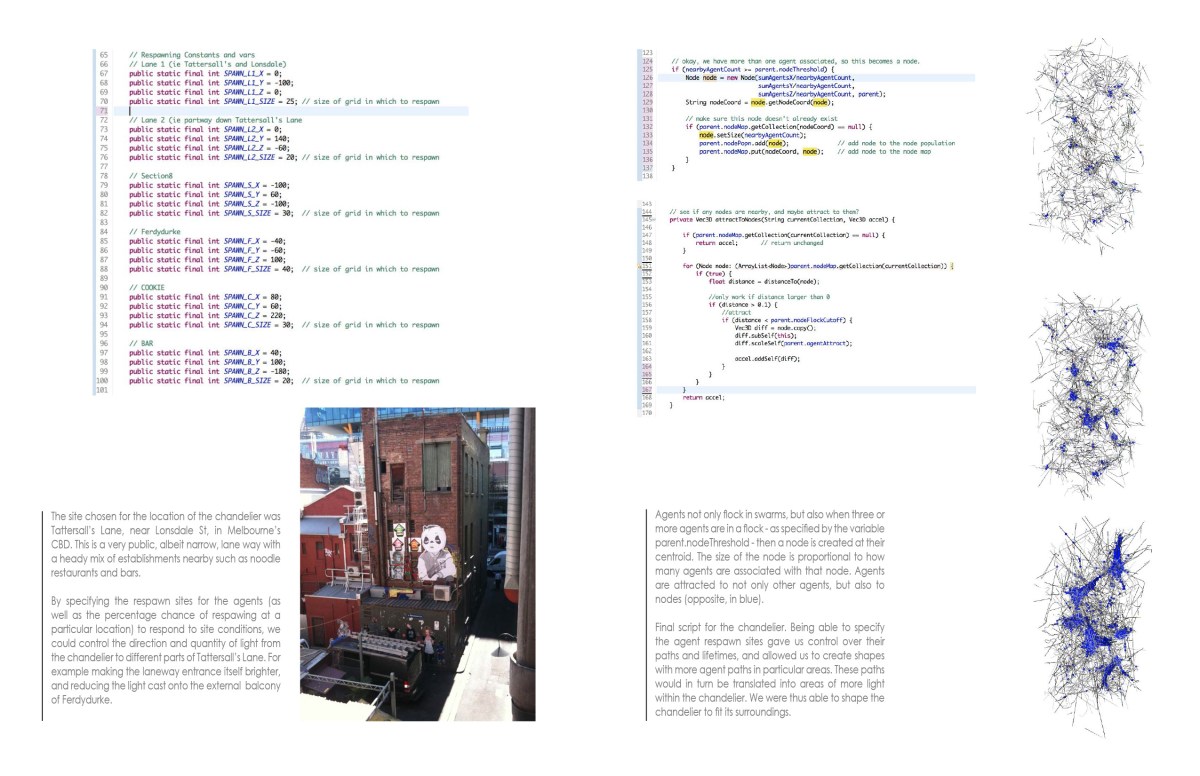
Task: Place cursor on empty highlighted line 71
Action: [x=300, y=110]
